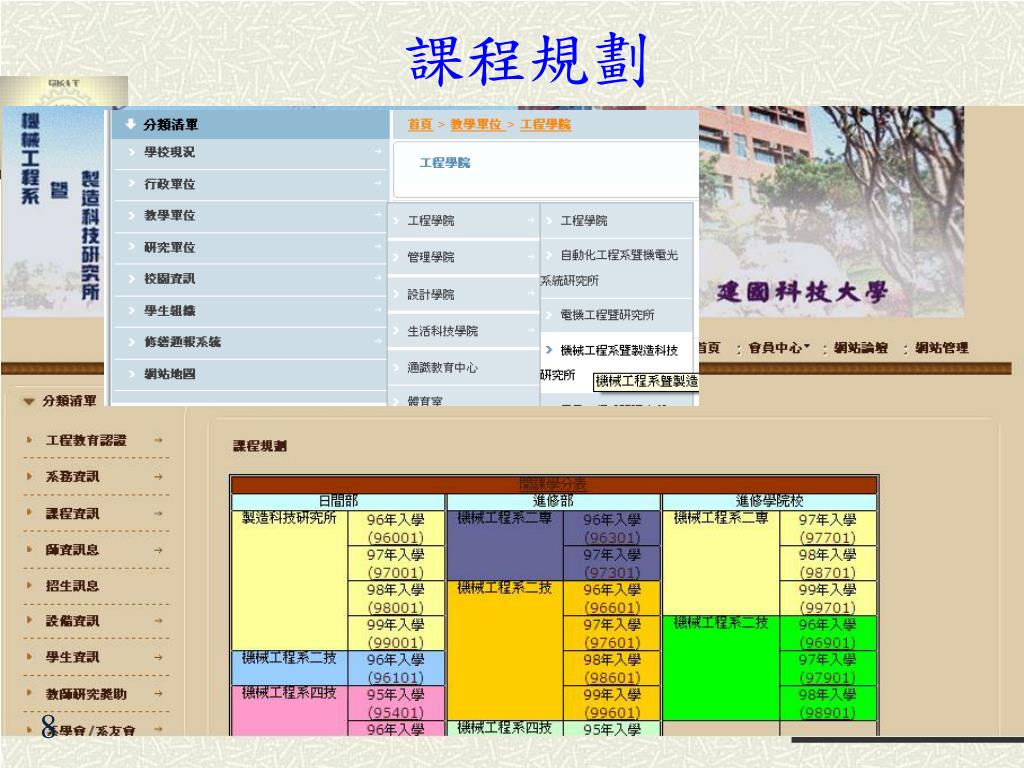The width and height of the screenshot is (1024, 768).
Task: Open curriculum link (98601)
Action: (612, 678)
